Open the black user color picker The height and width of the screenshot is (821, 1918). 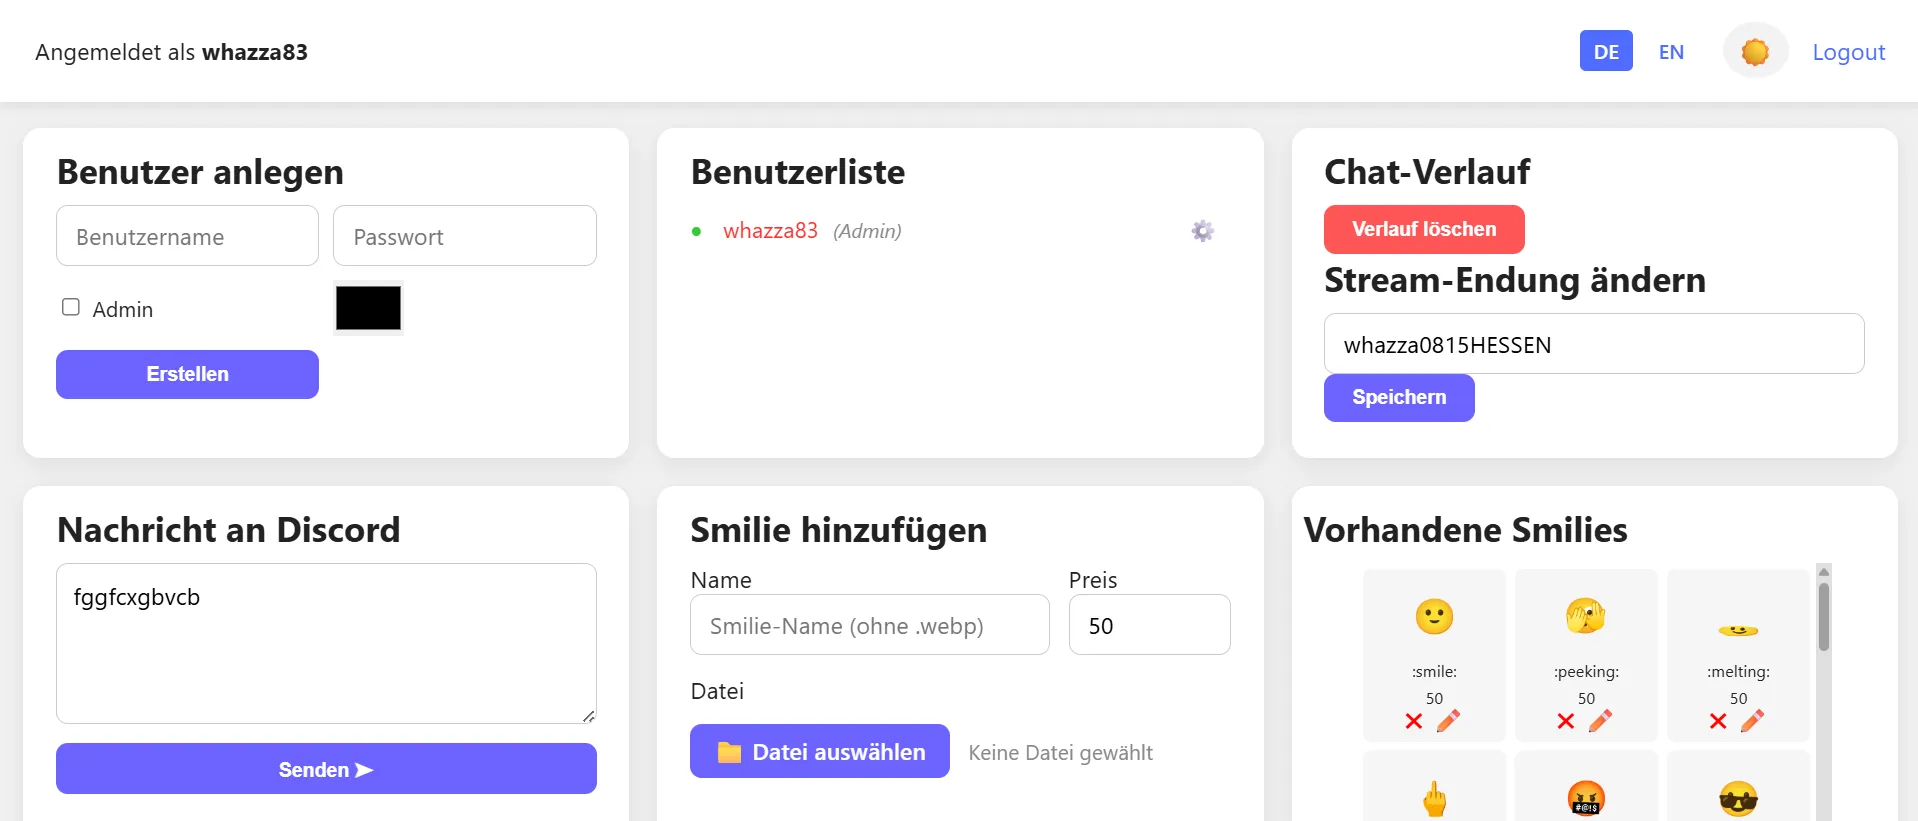pos(368,308)
